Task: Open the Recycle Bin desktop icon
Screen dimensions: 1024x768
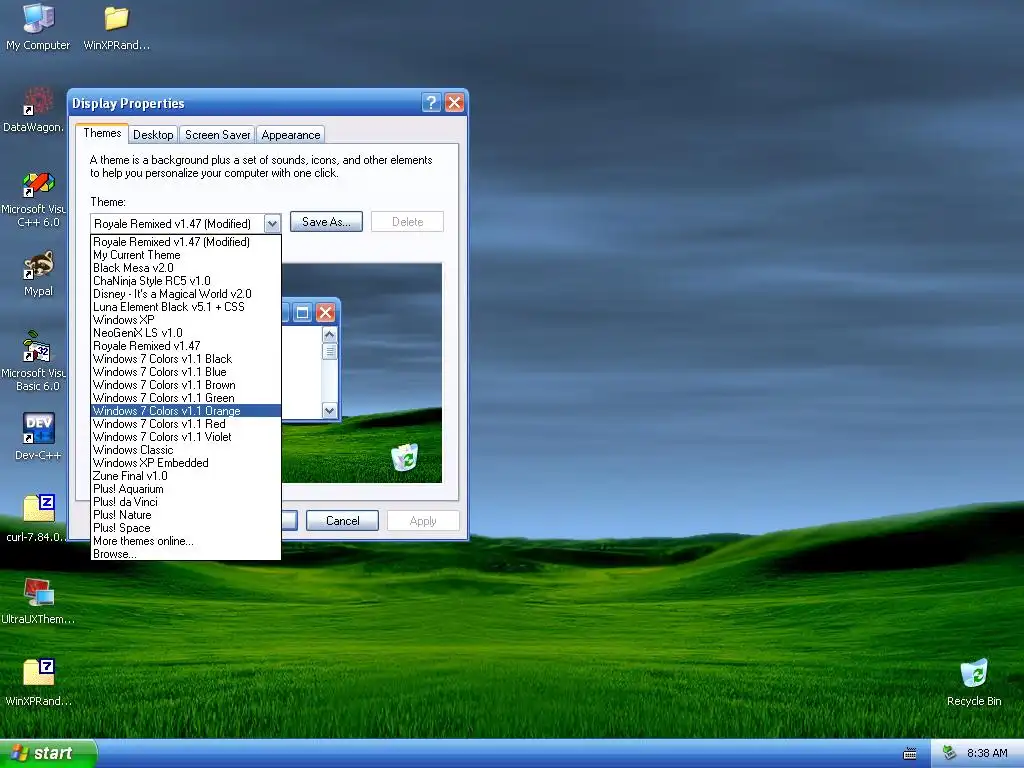Action: click(x=974, y=682)
